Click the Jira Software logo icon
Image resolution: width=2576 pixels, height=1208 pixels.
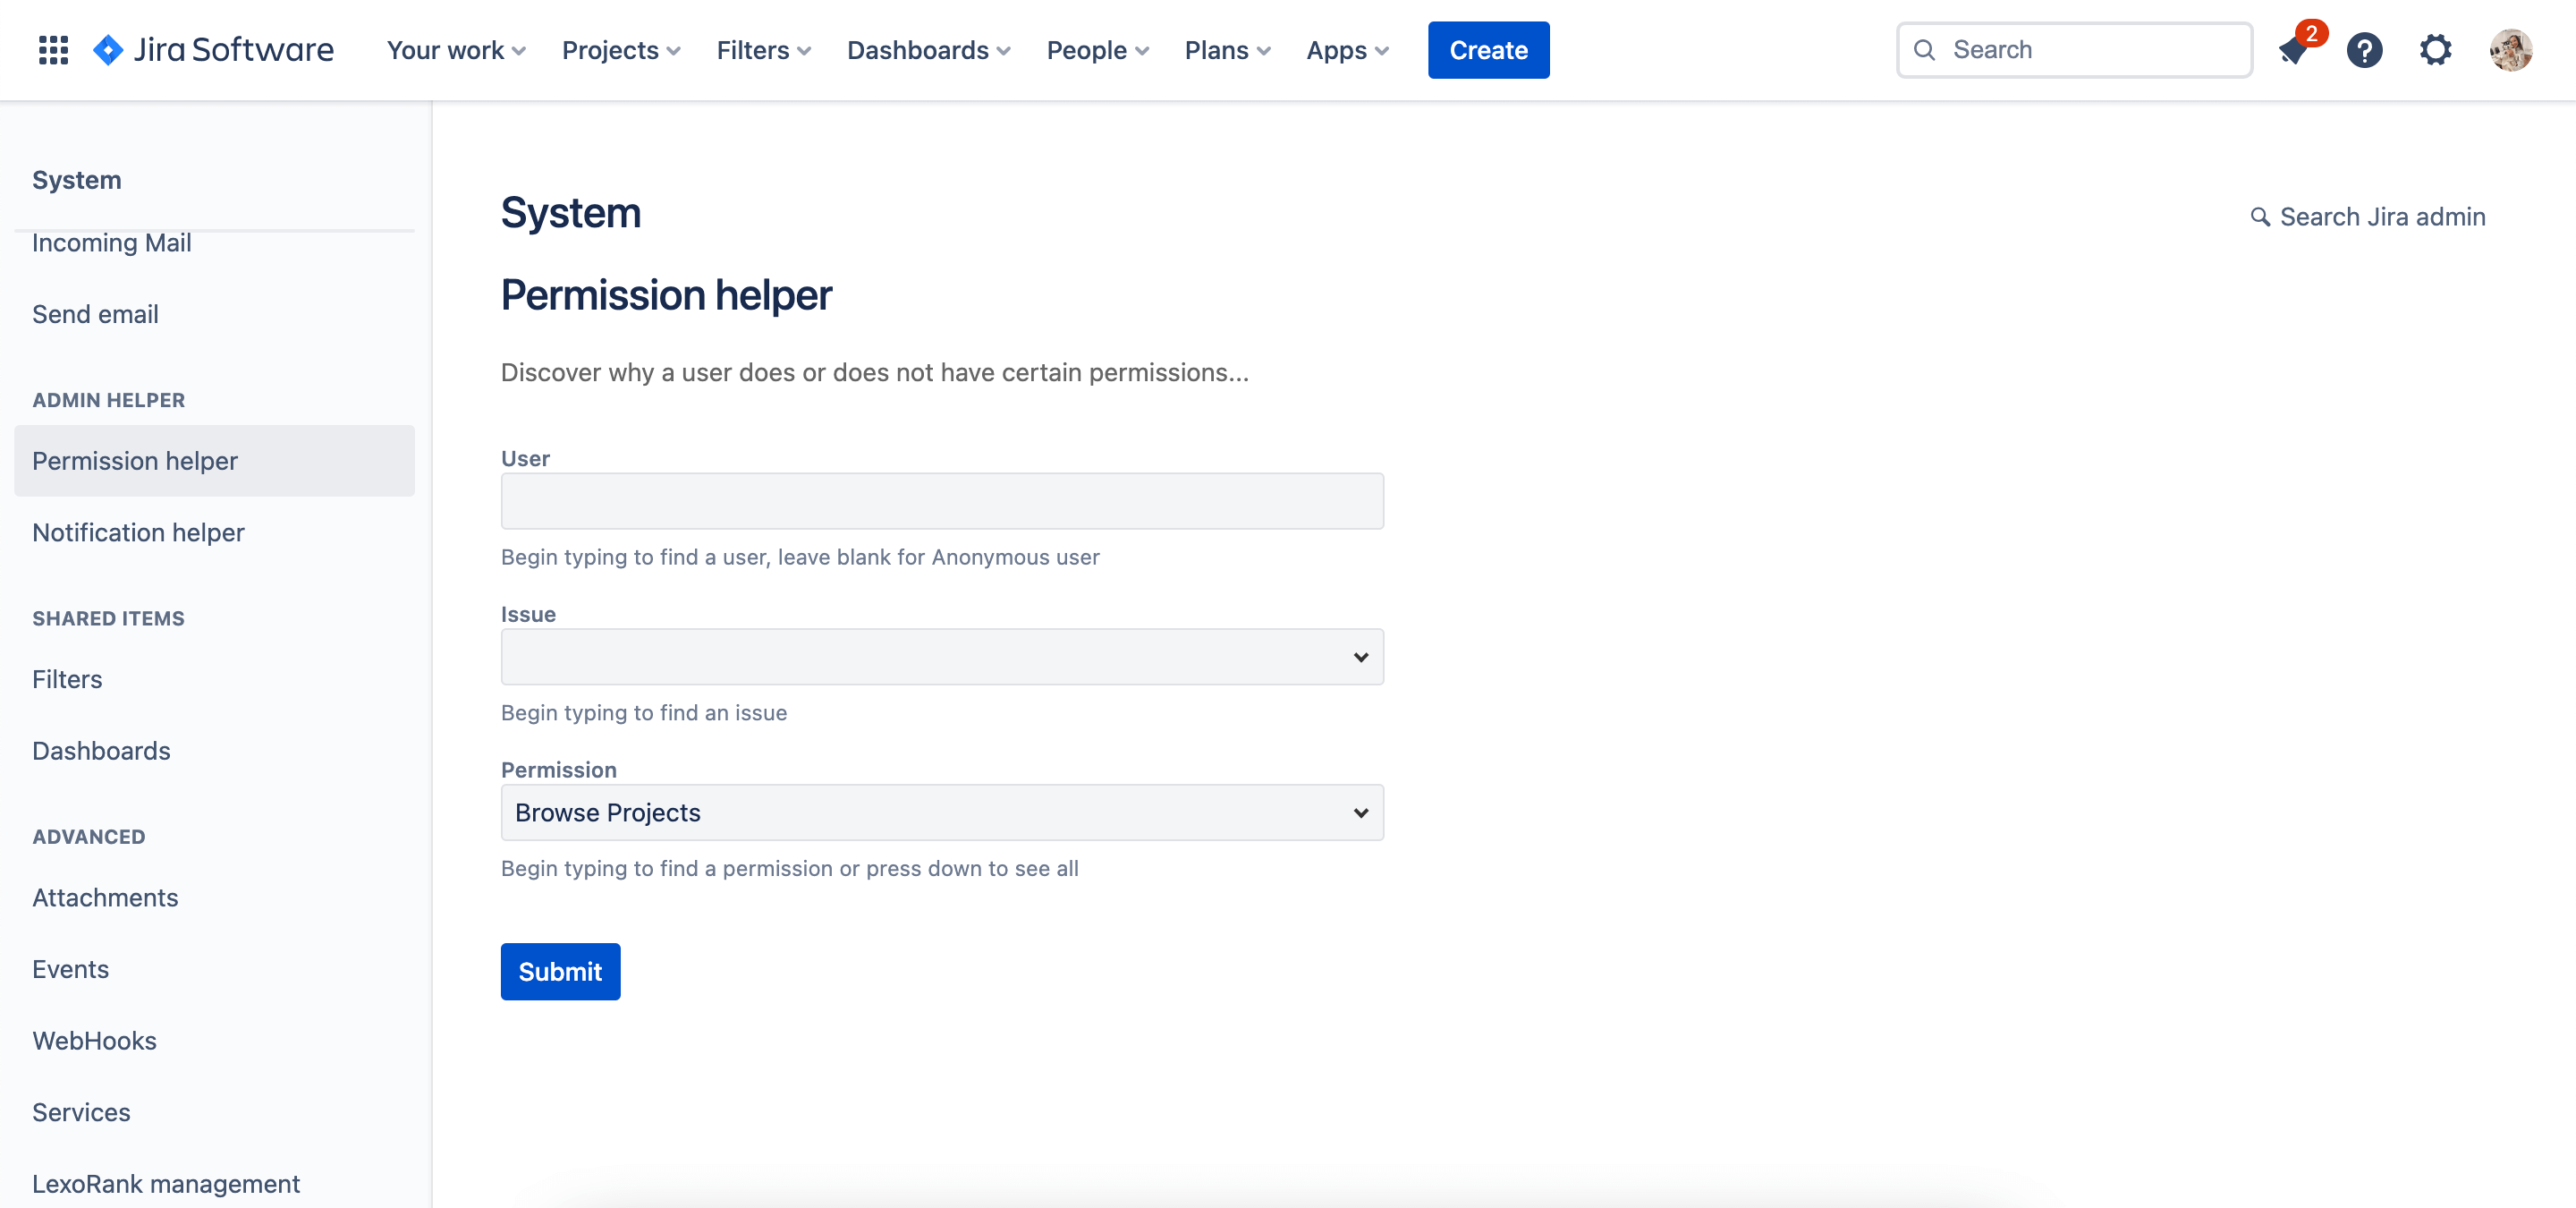[x=106, y=49]
